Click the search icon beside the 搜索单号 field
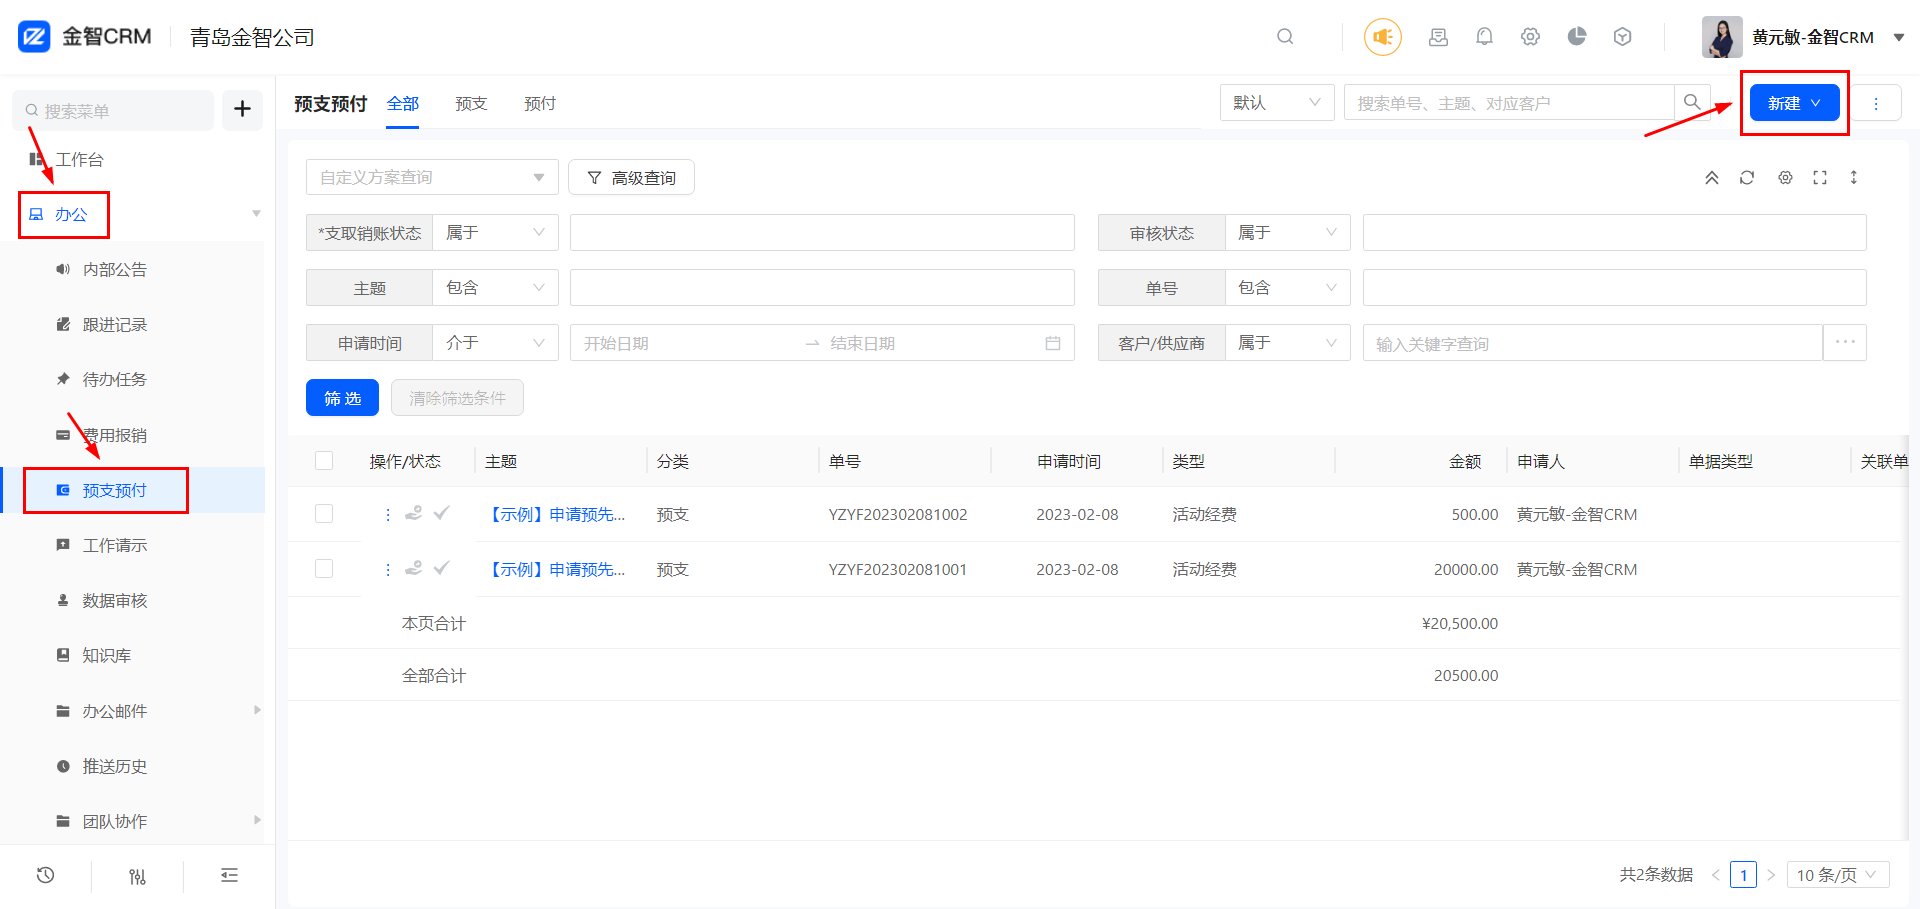The width and height of the screenshot is (1920, 909). click(x=1692, y=102)
